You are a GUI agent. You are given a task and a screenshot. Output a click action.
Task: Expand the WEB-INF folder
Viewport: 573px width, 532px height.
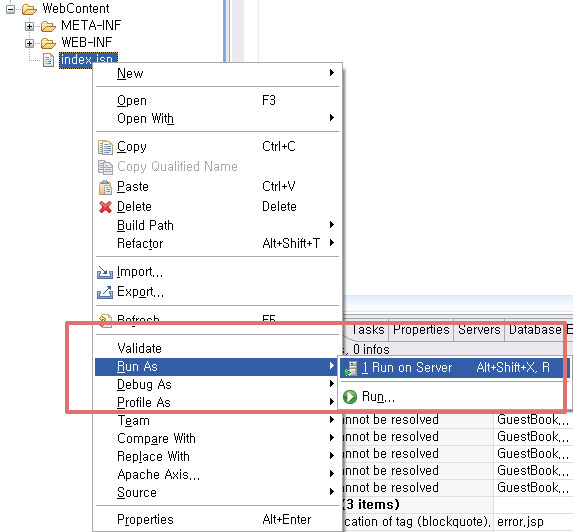click(29, 43)
